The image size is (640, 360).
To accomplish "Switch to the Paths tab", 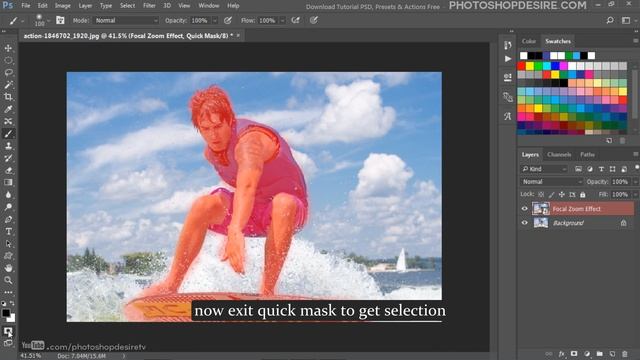I will click(x=587, y=155).
